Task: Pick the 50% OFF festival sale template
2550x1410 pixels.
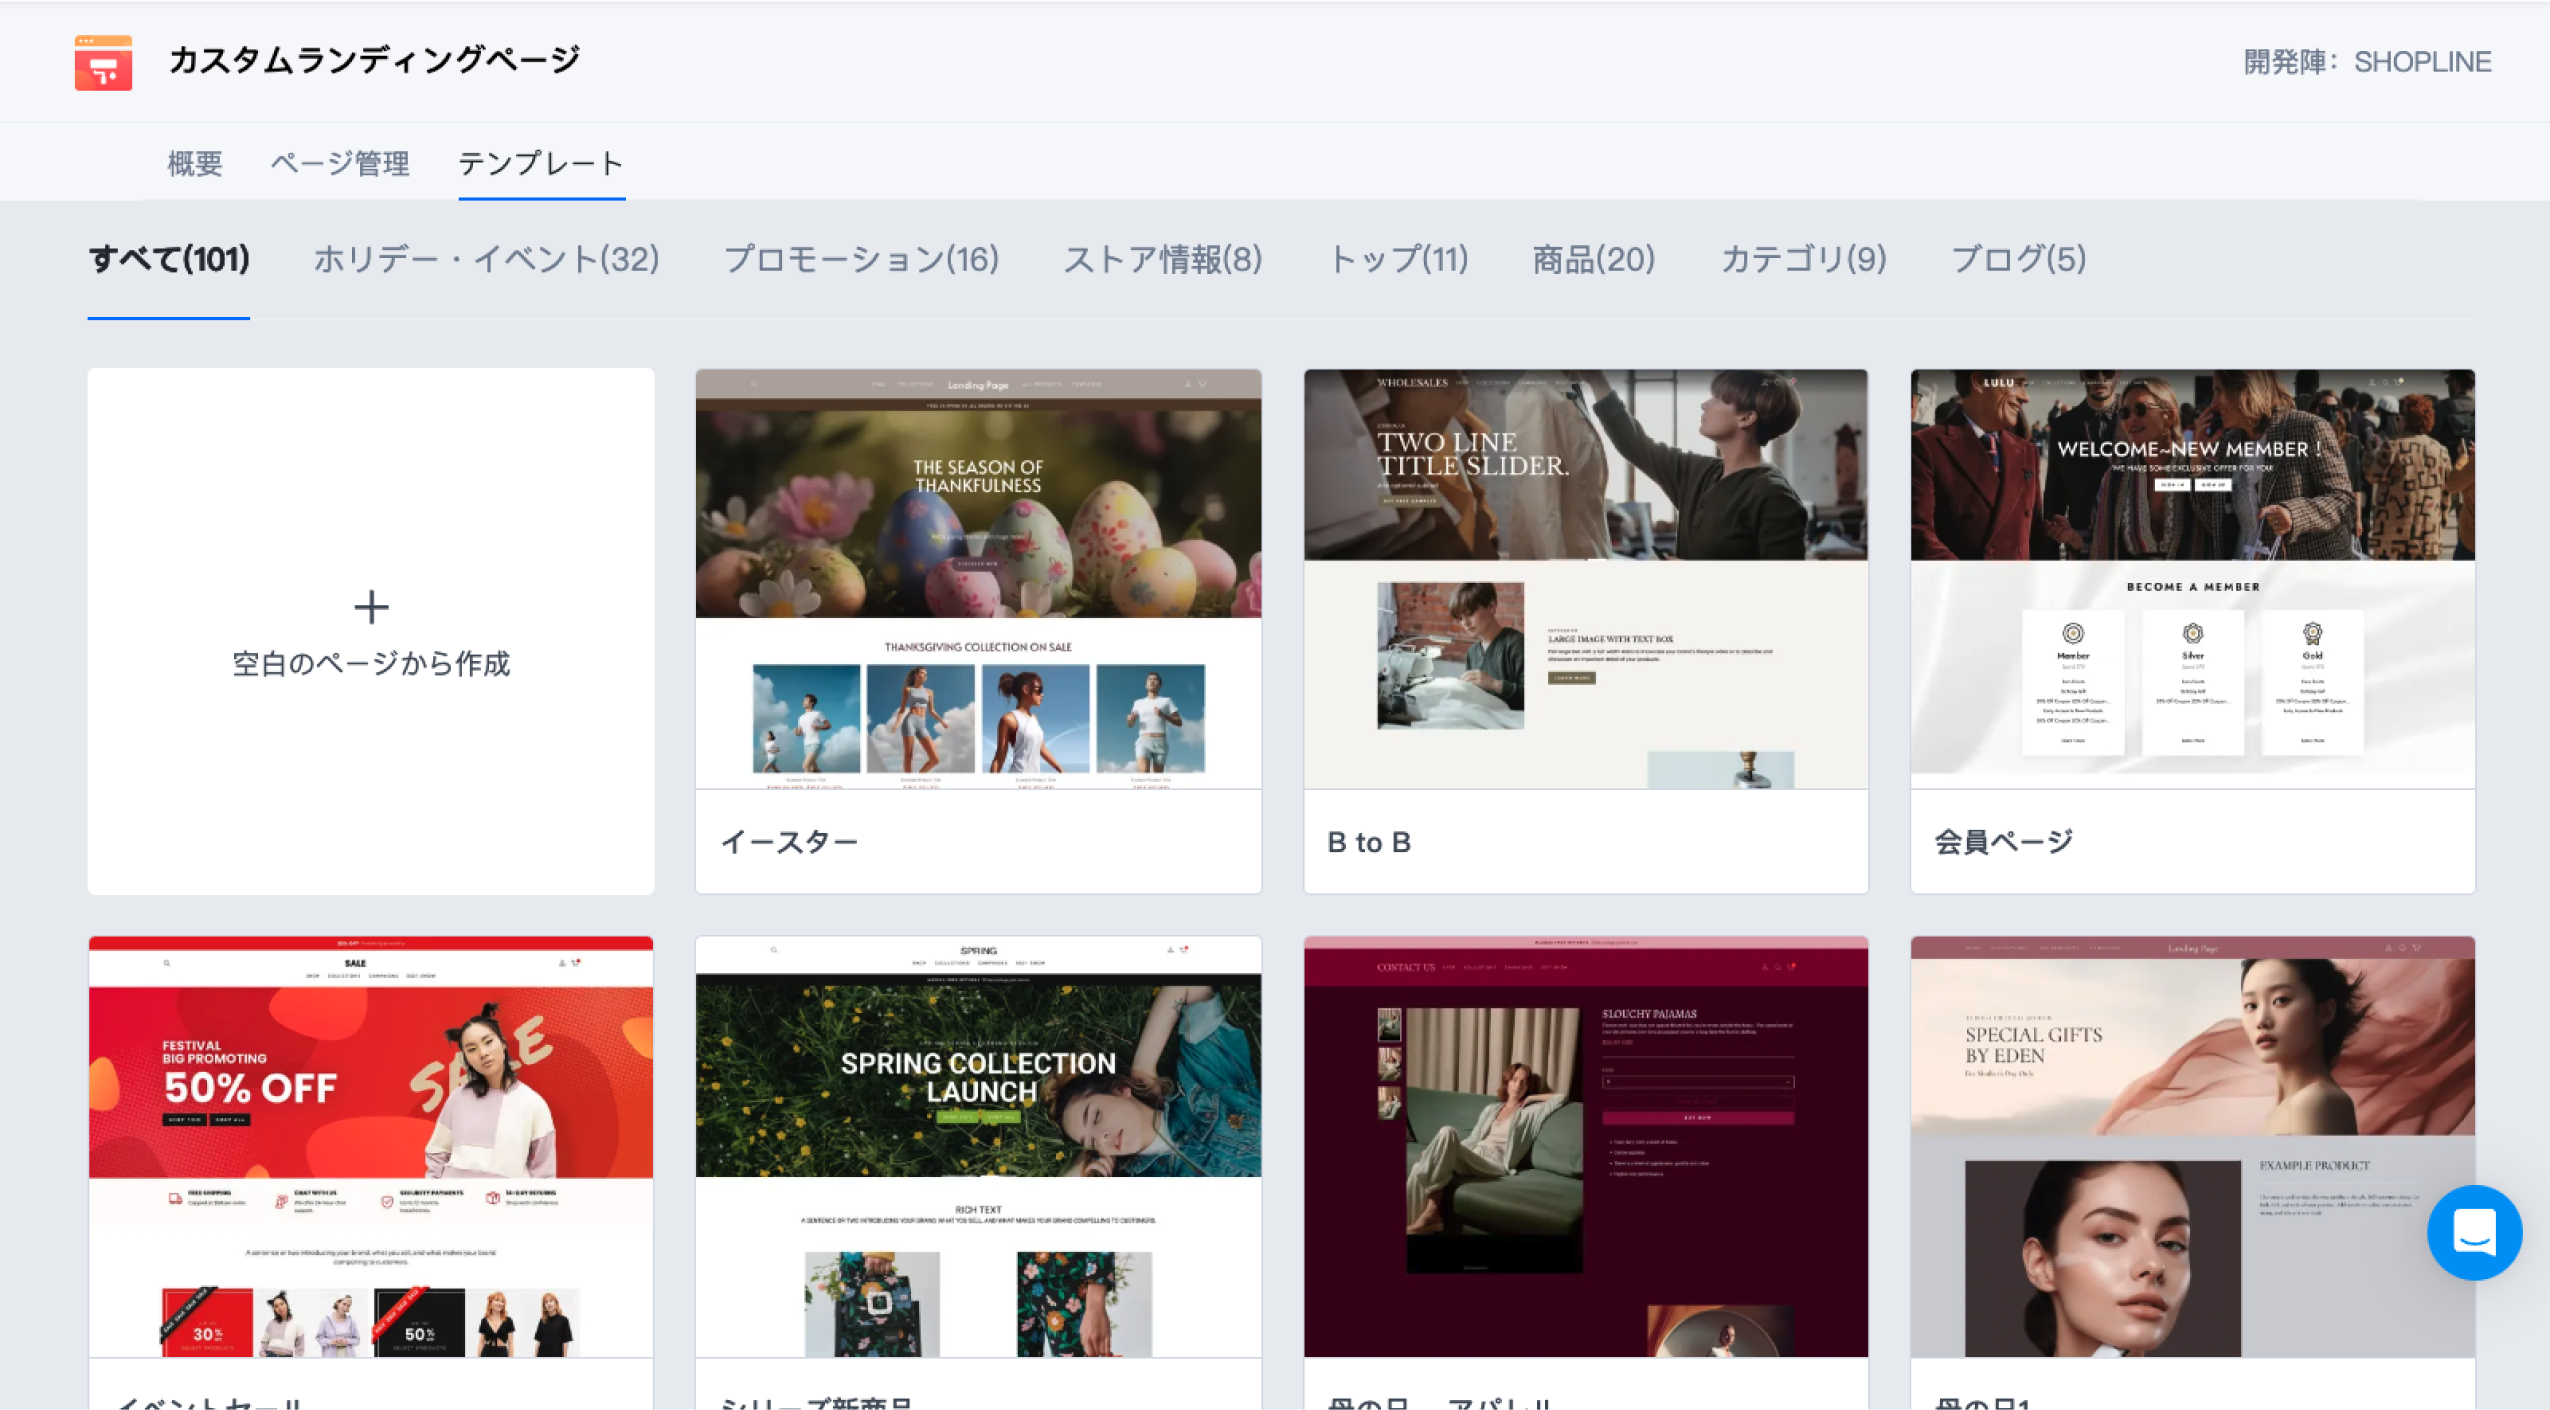Action: tap(371, 1146)
